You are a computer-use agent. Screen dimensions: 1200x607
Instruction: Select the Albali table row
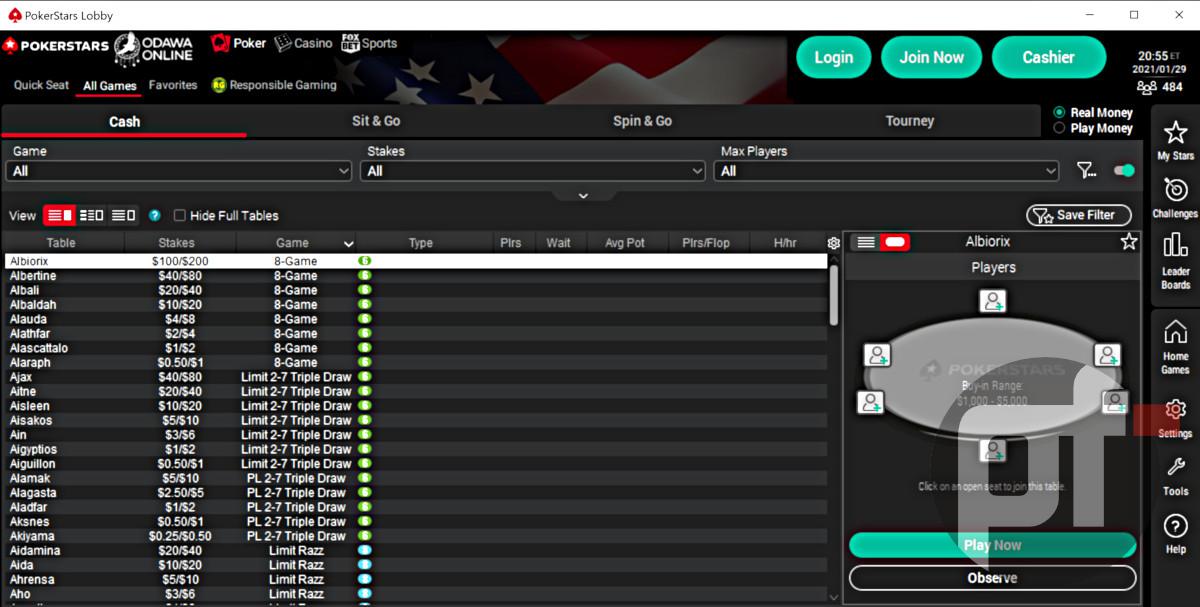(416, 290)
